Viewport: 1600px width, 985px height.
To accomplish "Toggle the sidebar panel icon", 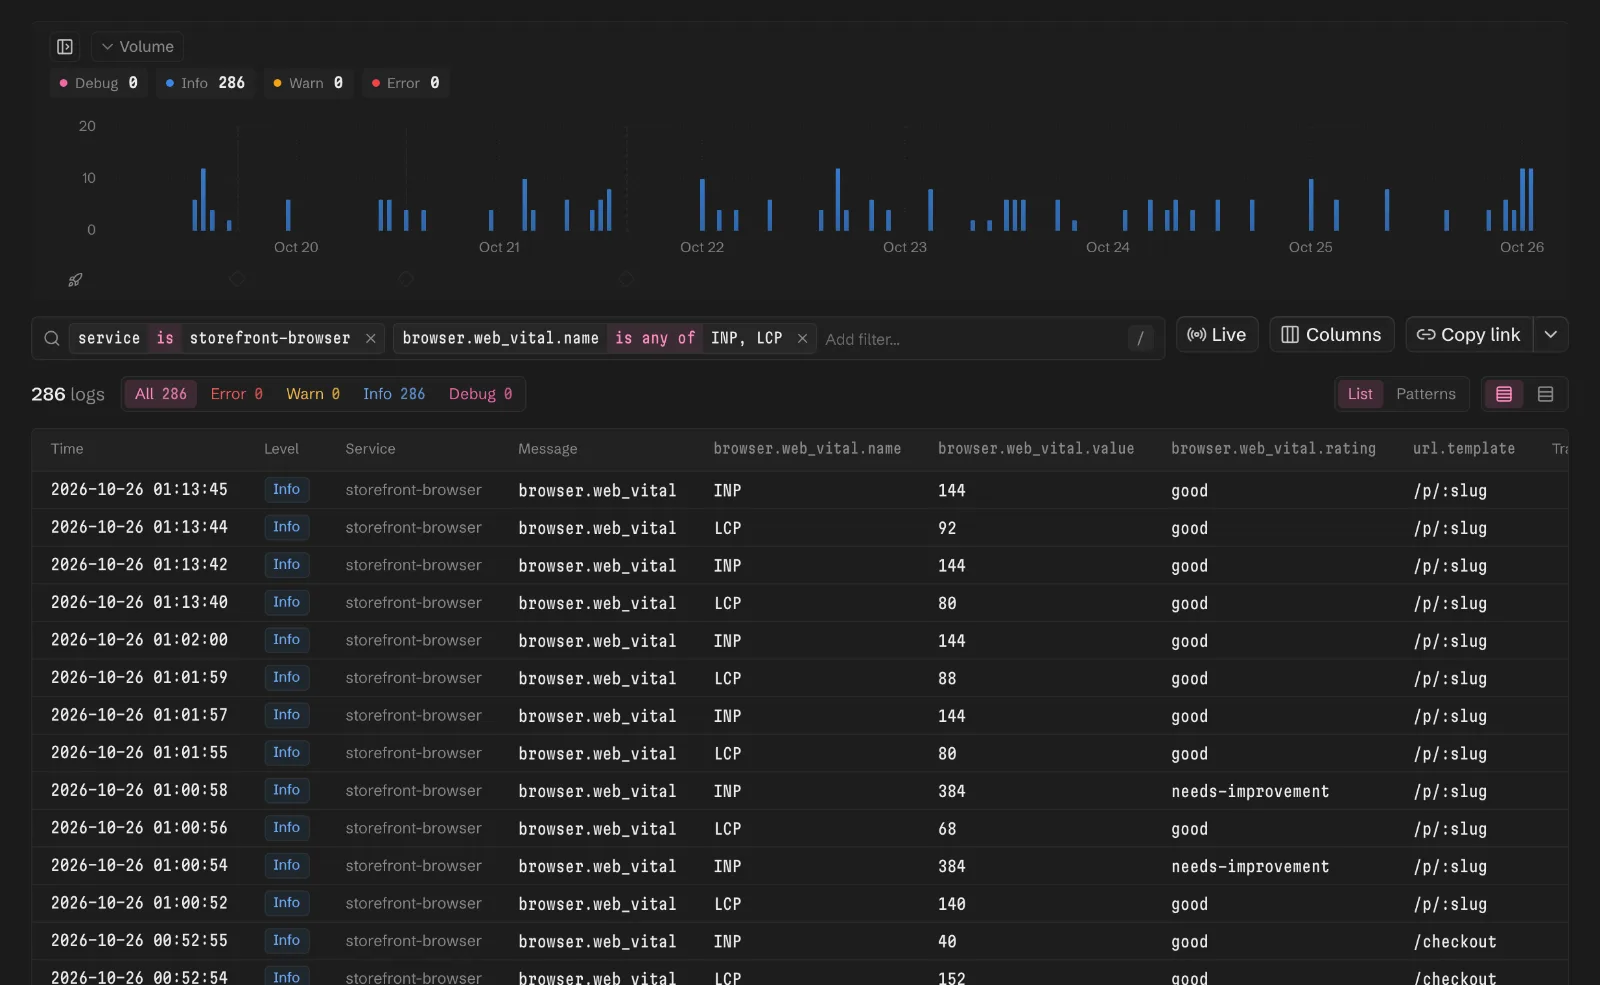I will click(x=65, y=47).
